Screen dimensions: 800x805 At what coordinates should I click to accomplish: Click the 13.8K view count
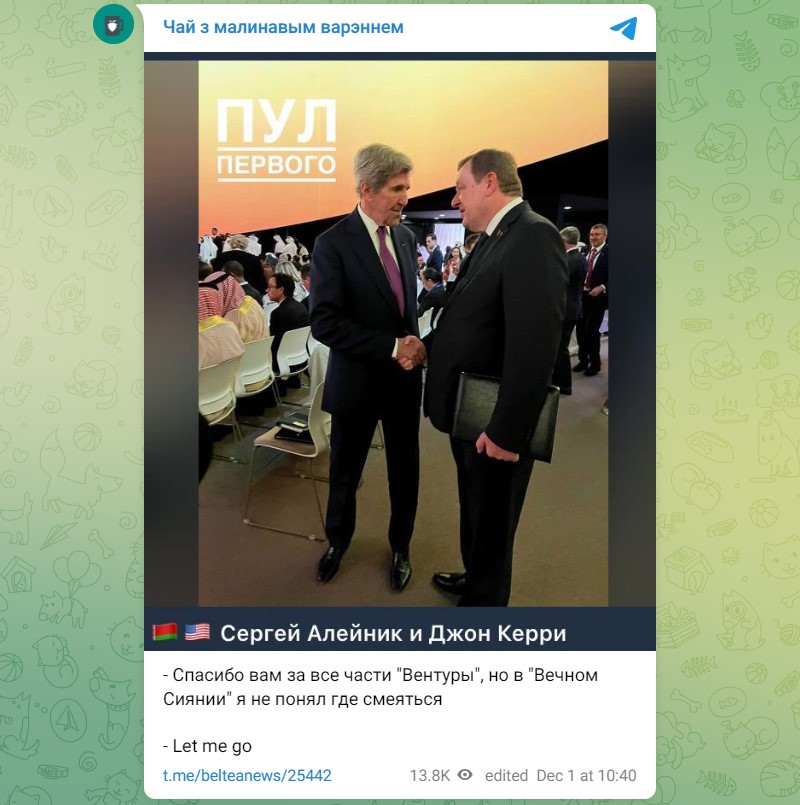click(429, 775)
